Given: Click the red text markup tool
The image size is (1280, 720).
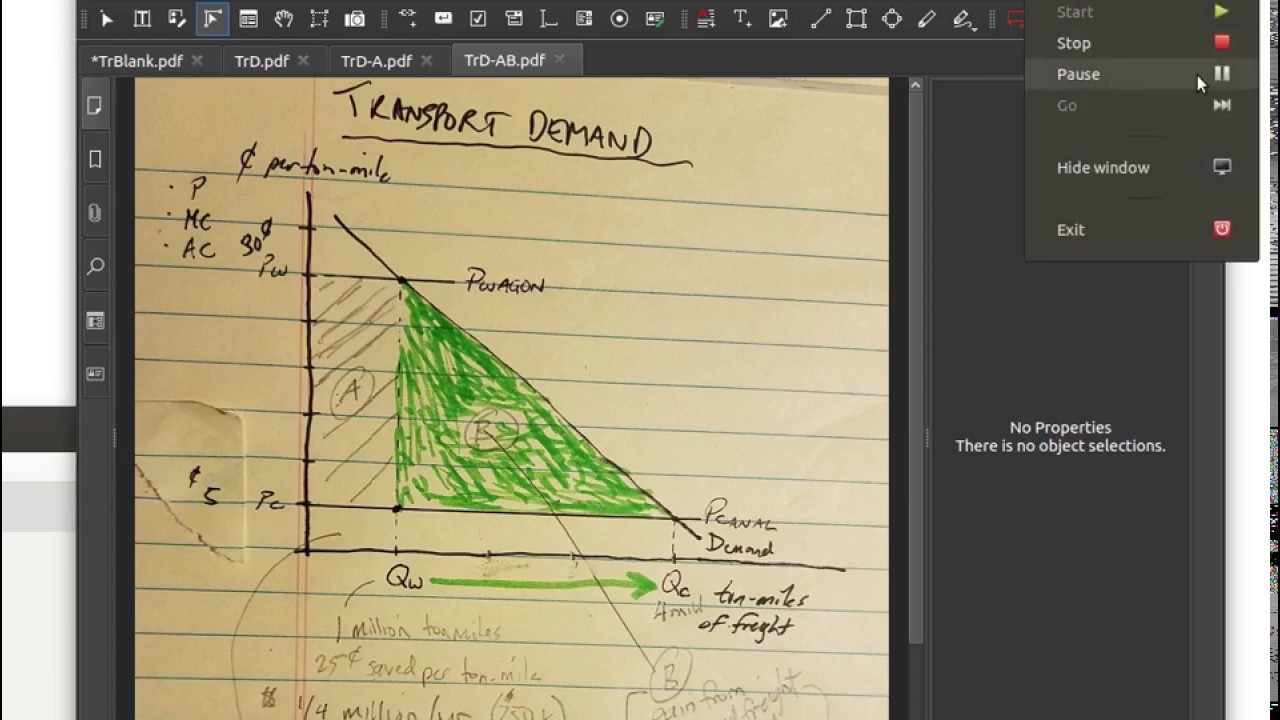Looking at the screenshot, I should point(706,19).
